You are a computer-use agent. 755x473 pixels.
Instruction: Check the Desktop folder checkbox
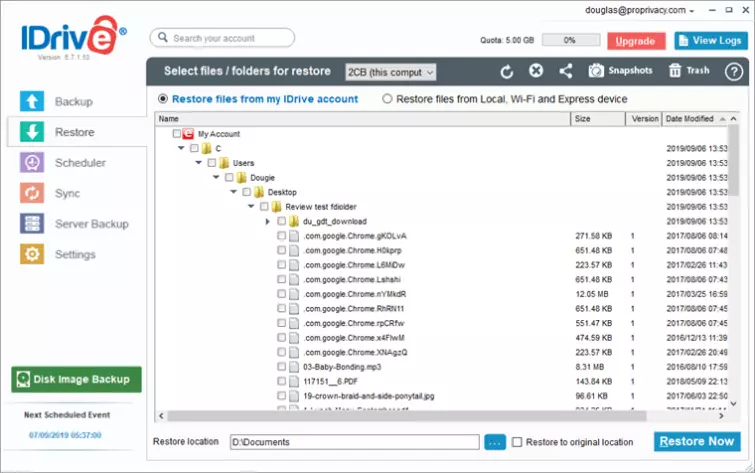[x=247, y=192]
